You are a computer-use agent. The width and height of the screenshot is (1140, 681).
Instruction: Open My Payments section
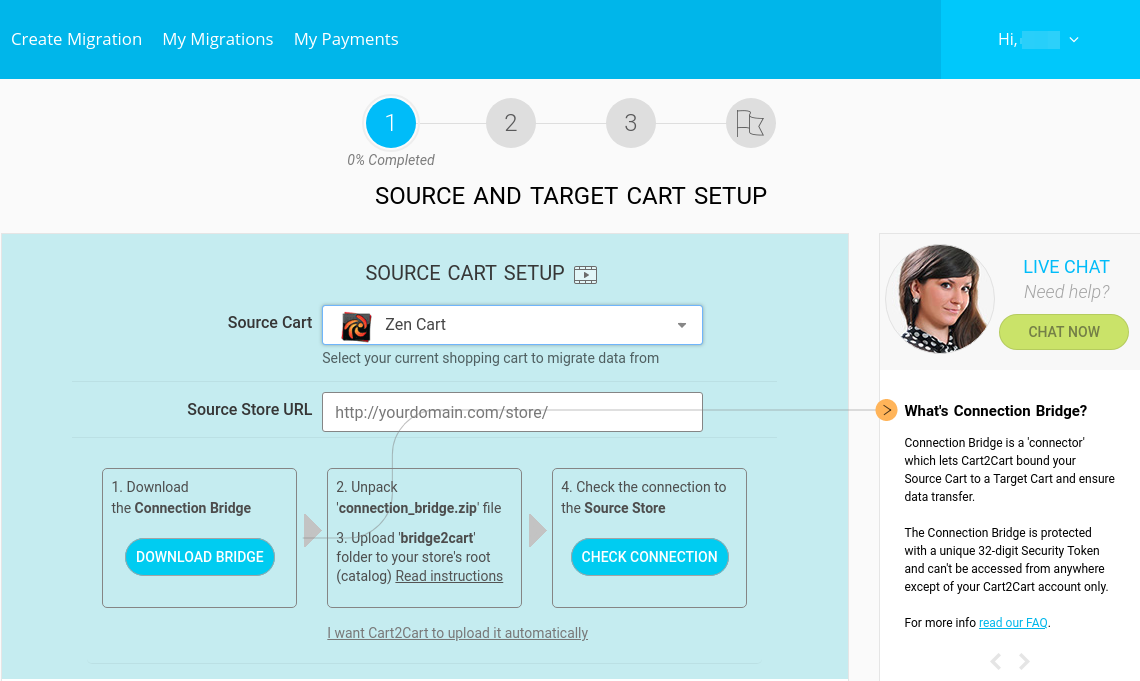[x=346, y=39]
